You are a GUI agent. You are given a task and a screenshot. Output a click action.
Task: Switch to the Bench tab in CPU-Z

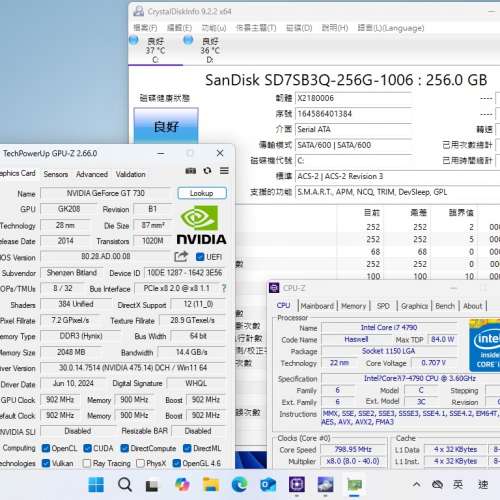(x=445, y=306)
